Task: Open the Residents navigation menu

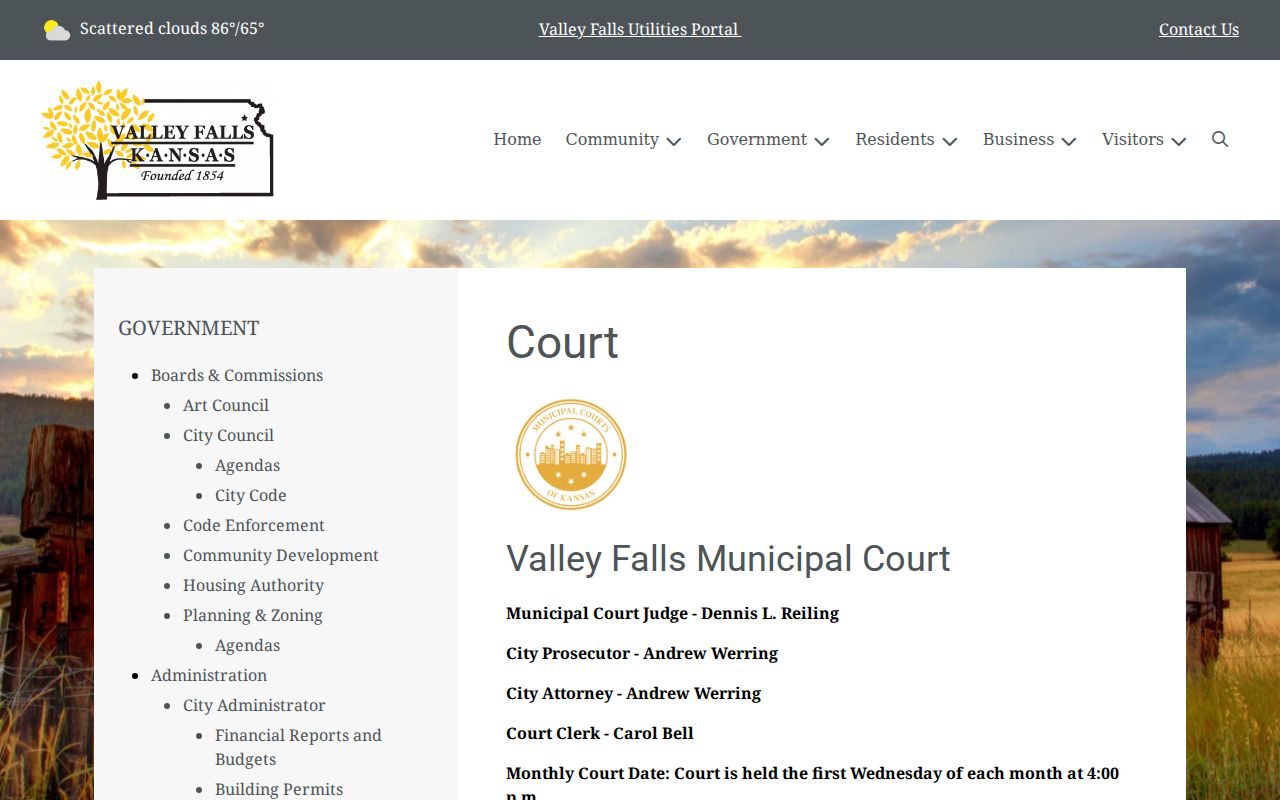Action: pyautogui.click(x=895, y=139)
